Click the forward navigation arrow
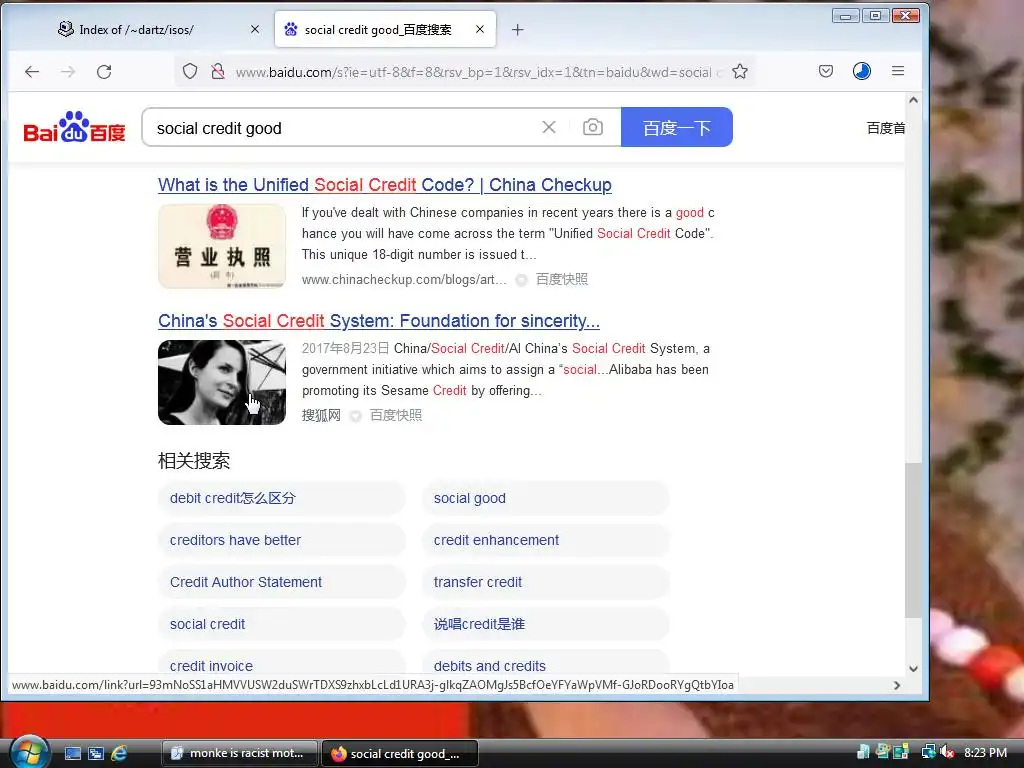The image size is (1024, 768). pyautogui.click(x=68, y=72)
